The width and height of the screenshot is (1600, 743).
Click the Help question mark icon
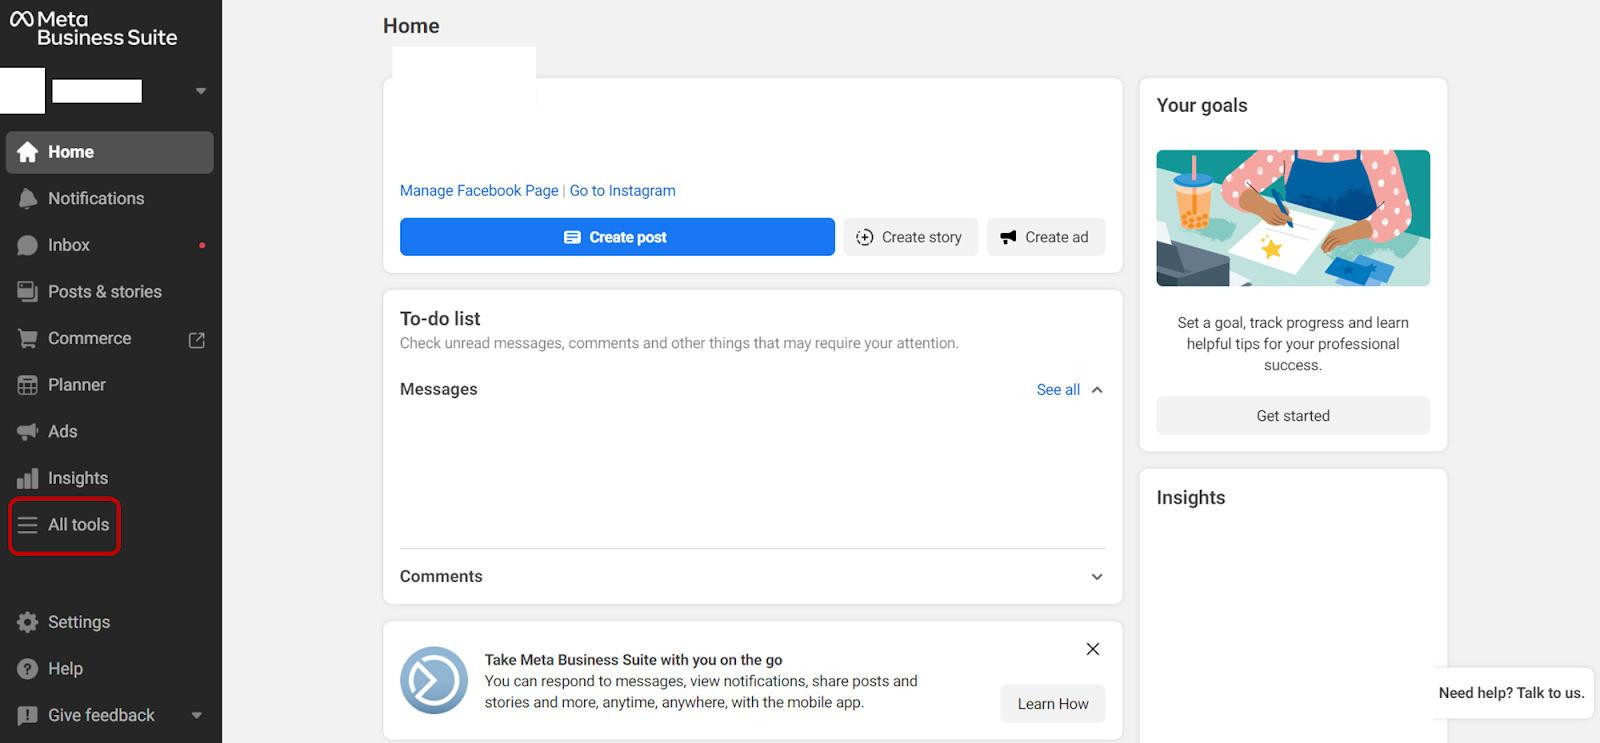point(28,669)
